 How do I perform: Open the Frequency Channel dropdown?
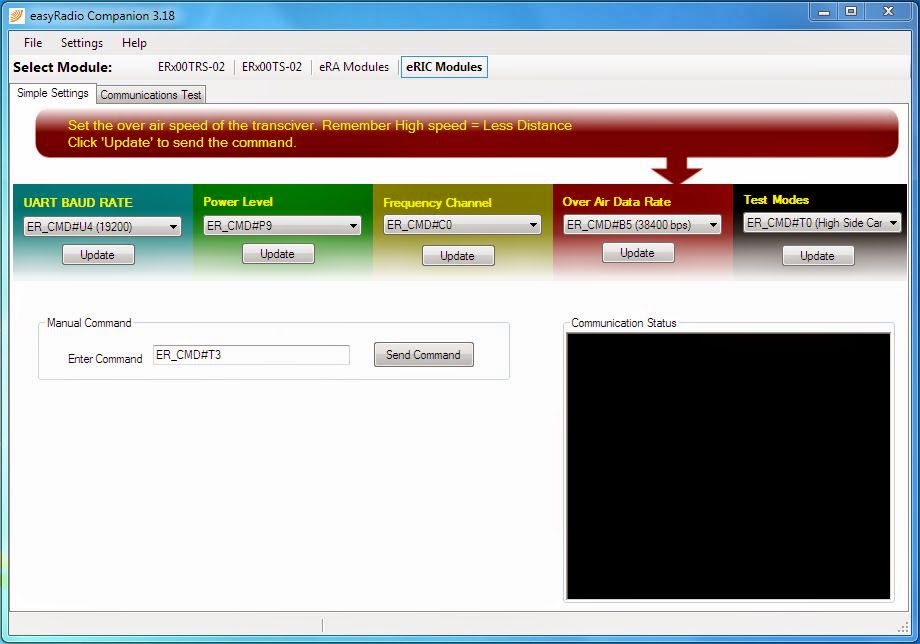tap(462, 225)
